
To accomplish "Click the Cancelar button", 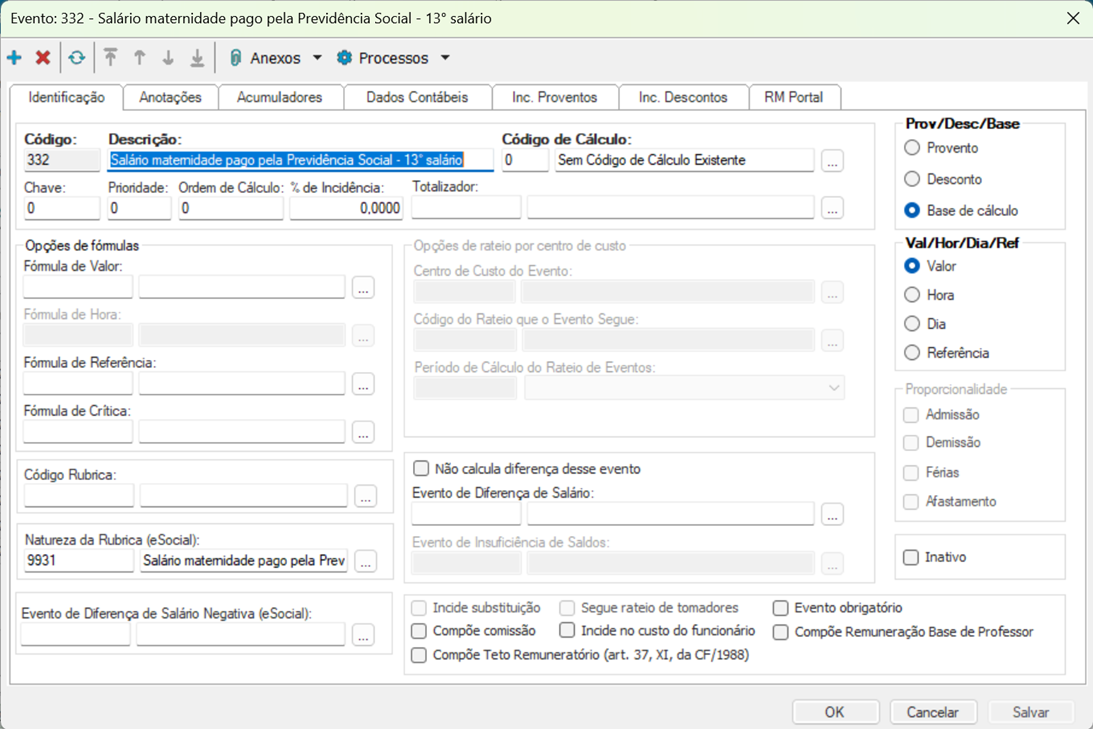I will tap(933, 712).
